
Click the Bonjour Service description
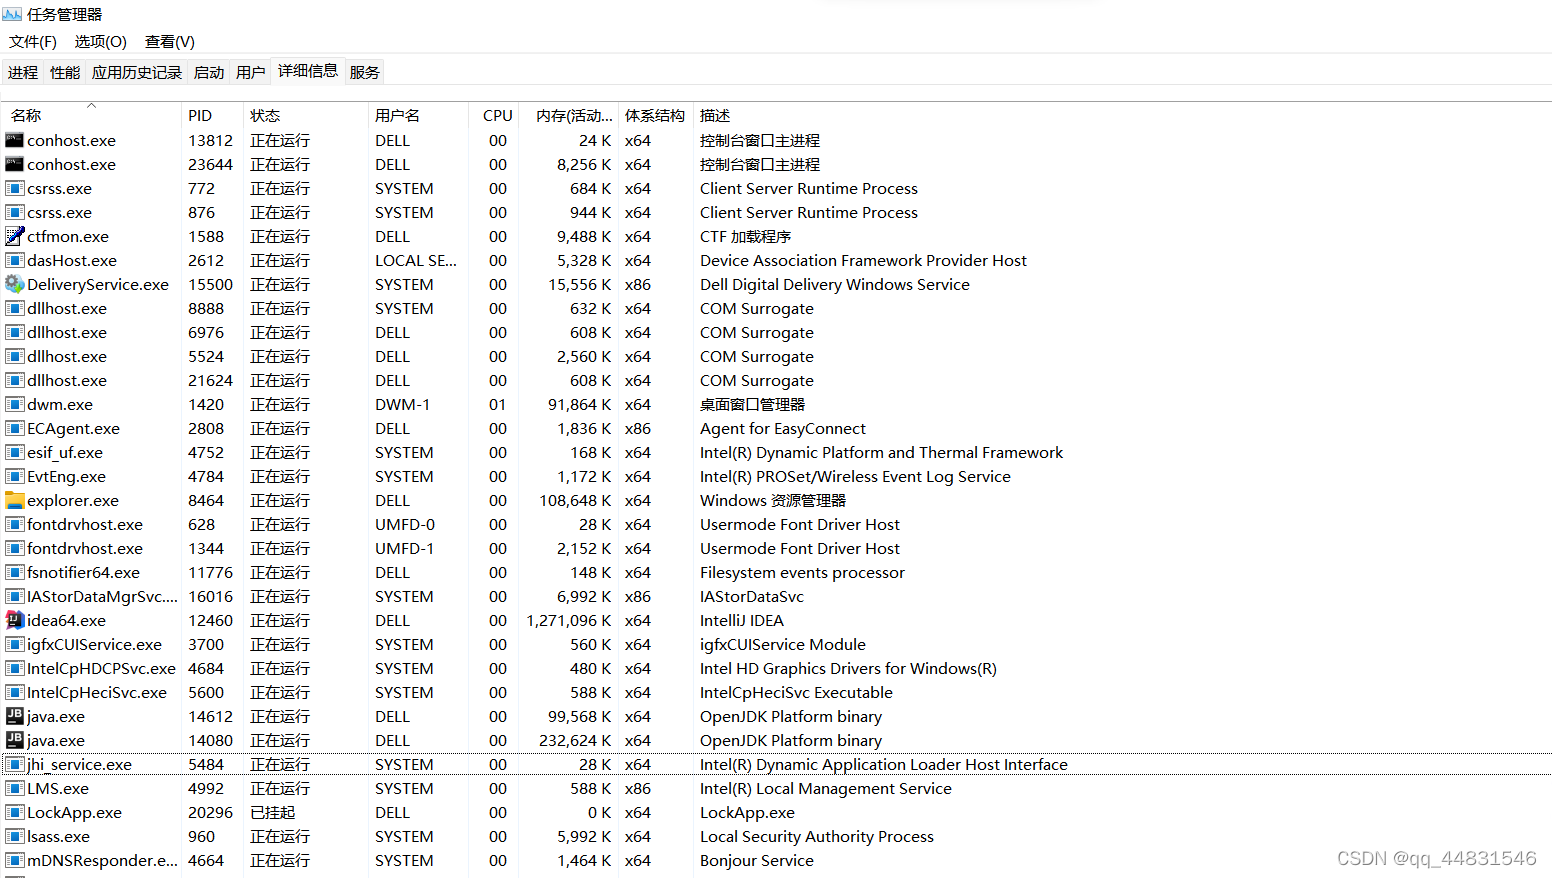pyautogui.click(x=757, y=860)
